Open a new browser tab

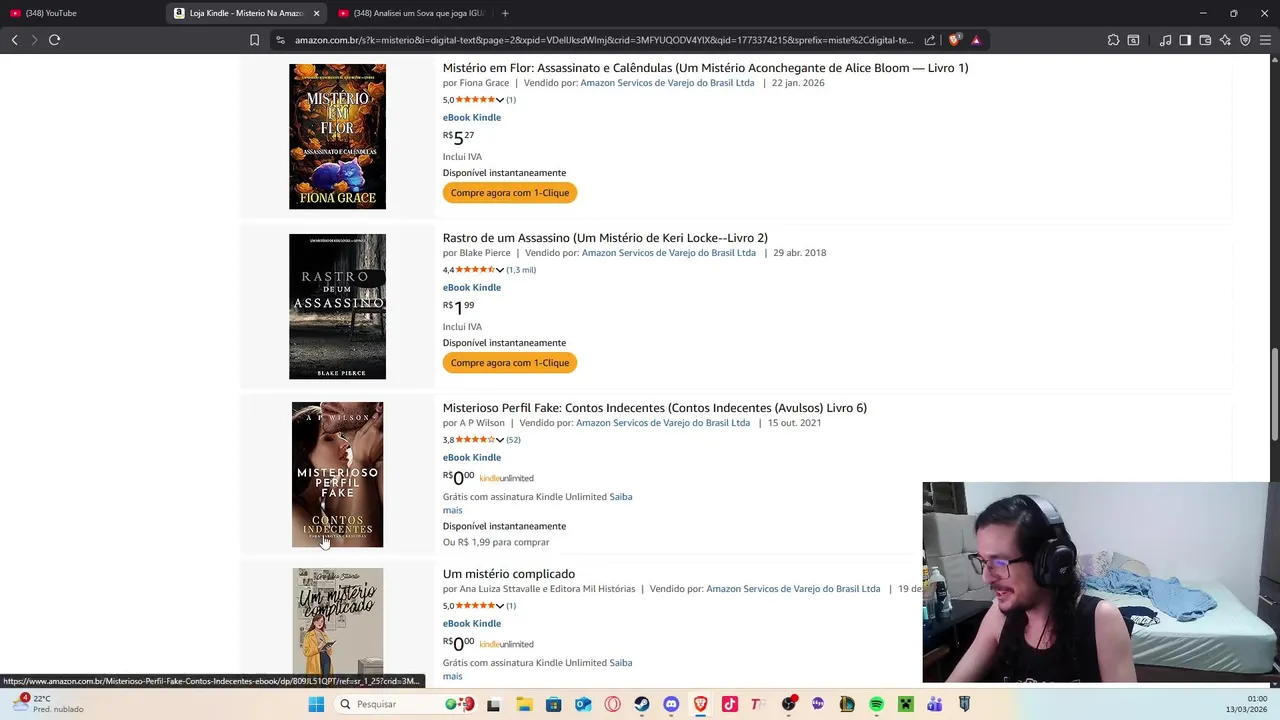(x=505, y=13)
